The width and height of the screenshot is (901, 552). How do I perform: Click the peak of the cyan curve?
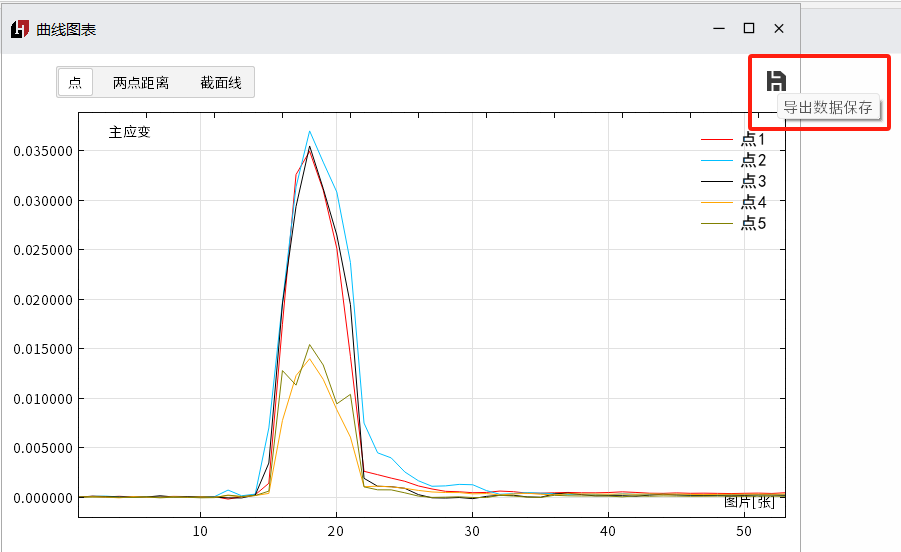click(x=310, y=131)
